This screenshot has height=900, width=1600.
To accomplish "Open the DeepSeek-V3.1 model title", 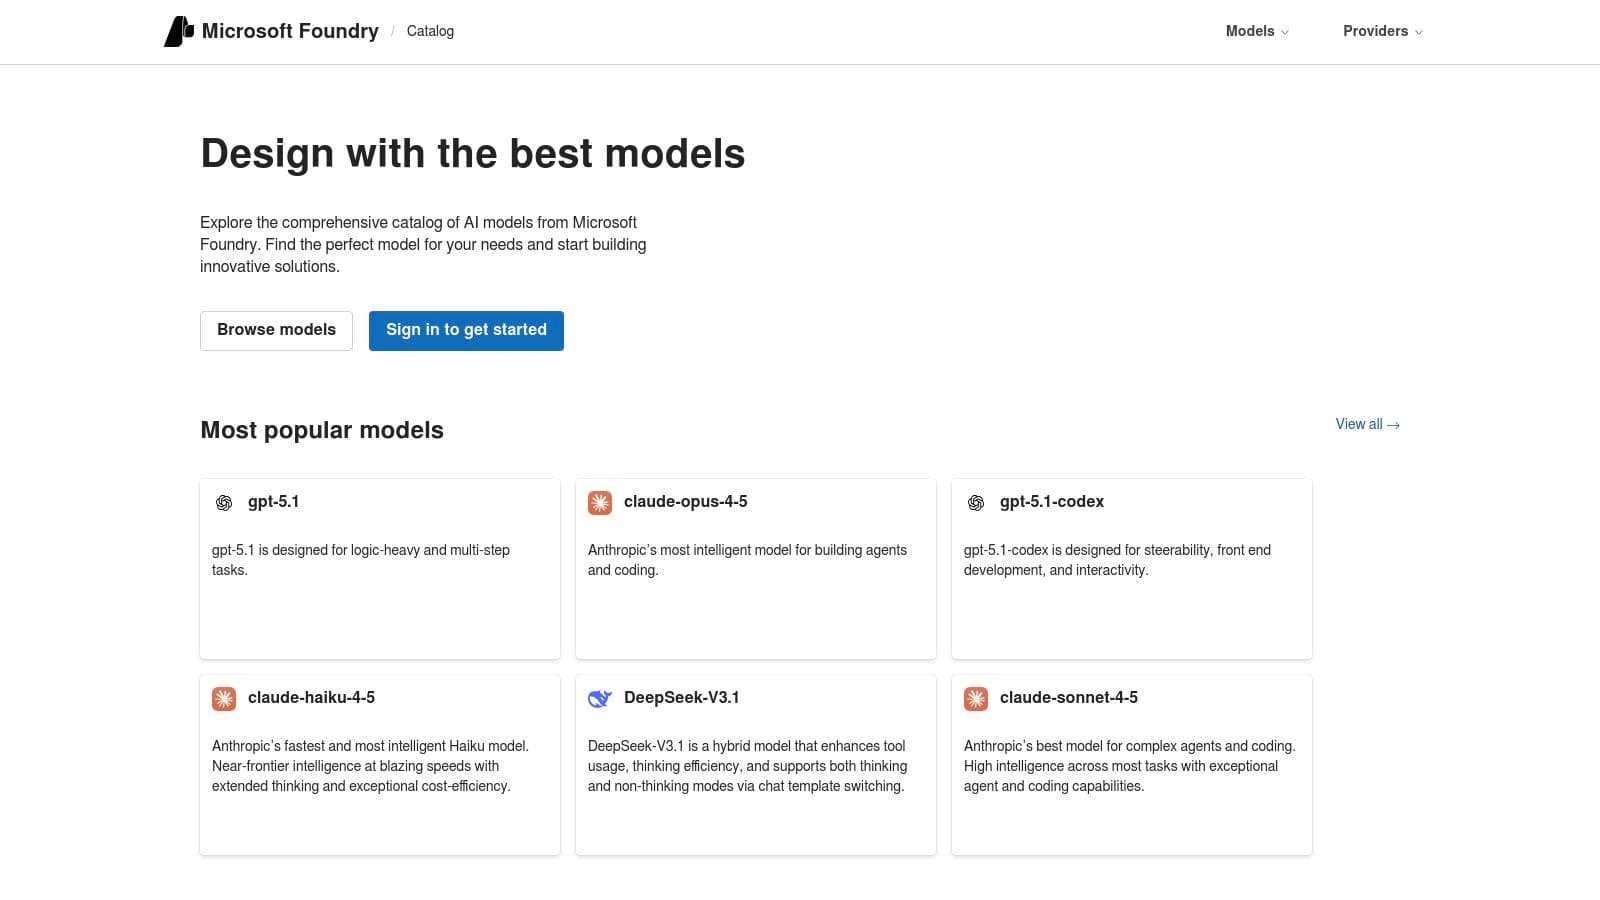I will point(681,698).
